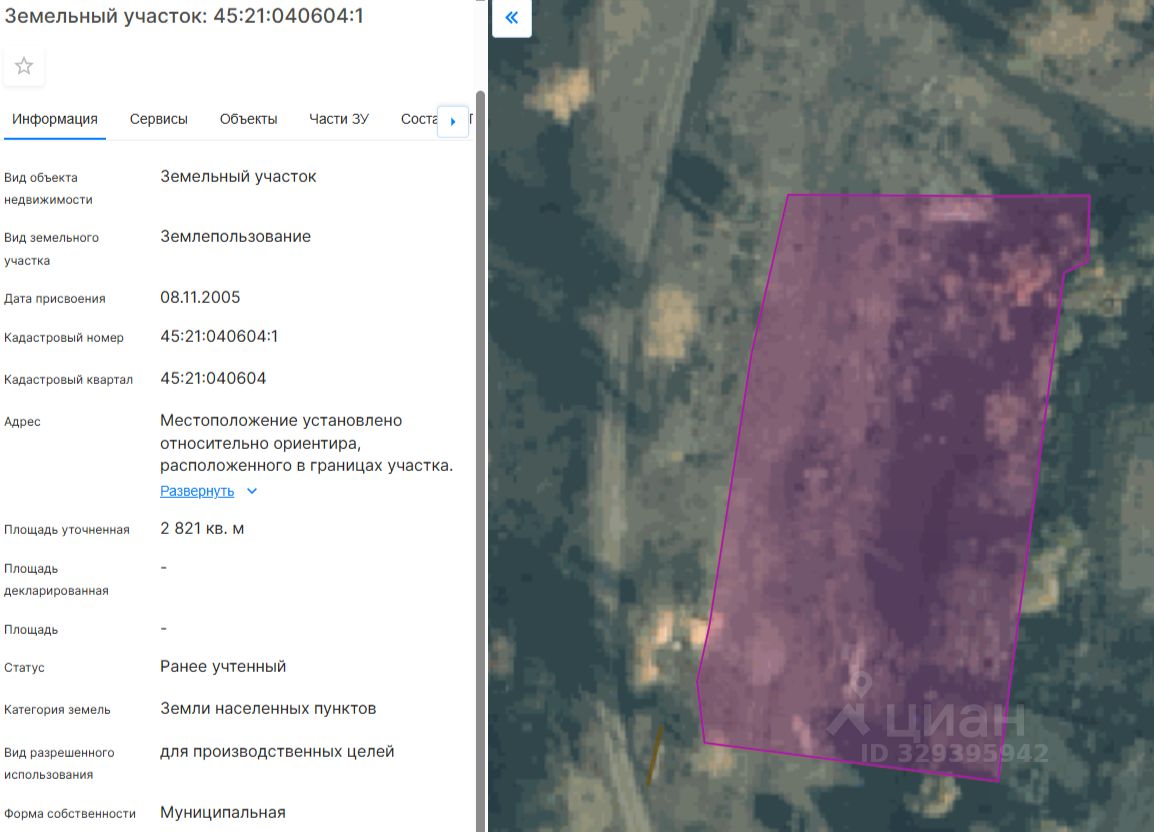Image resolution: width=1154 pixels, height=832 pixels.
Task: Select the Части ЗУ tab
Action: tap(339, 119)
